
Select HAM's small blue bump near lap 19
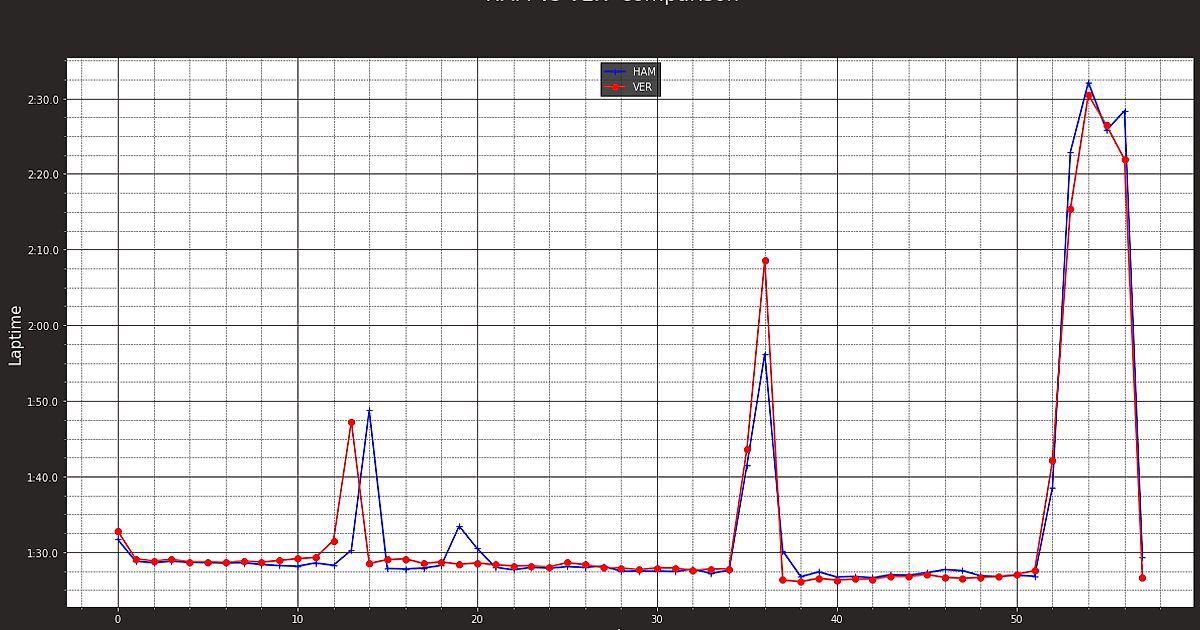[x=459, y=527]
